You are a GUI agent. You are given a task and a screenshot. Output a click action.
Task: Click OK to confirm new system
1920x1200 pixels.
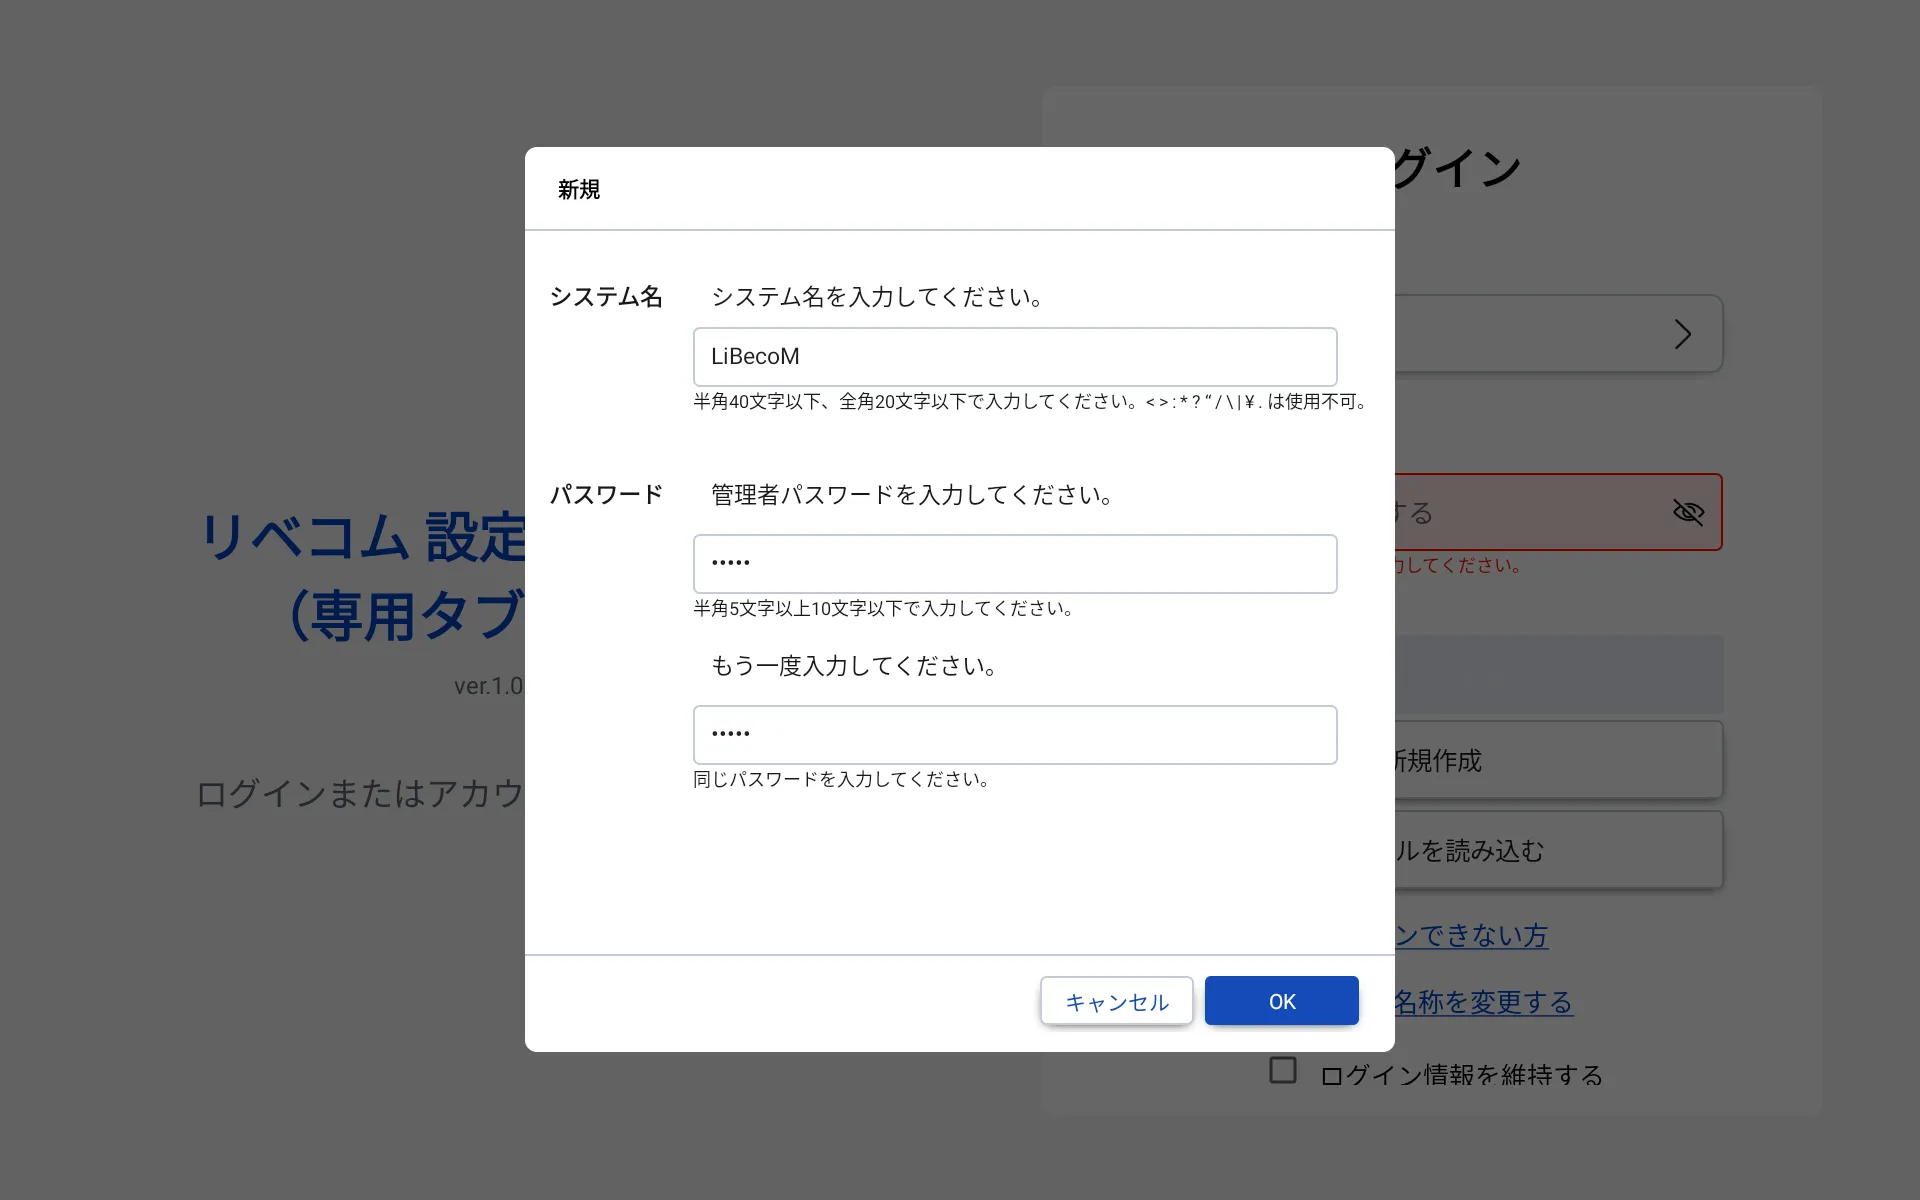1281,1001
